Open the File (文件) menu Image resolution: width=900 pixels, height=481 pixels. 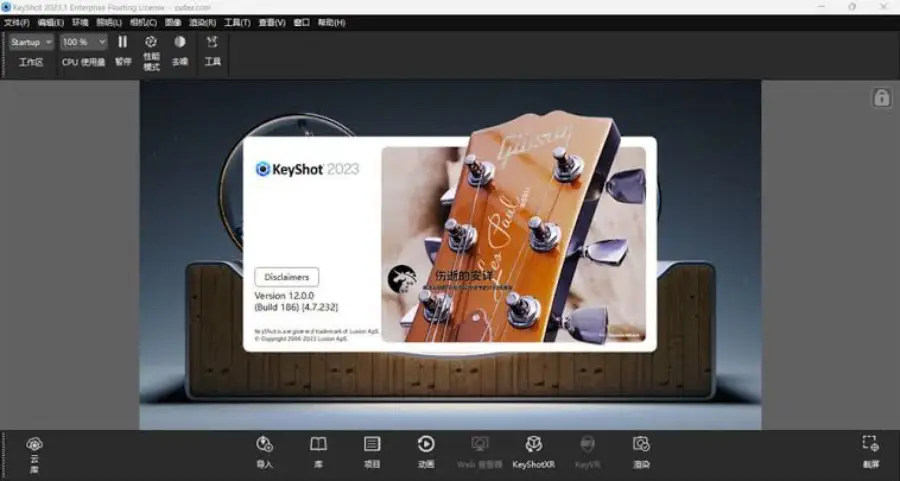pos(17,22)
